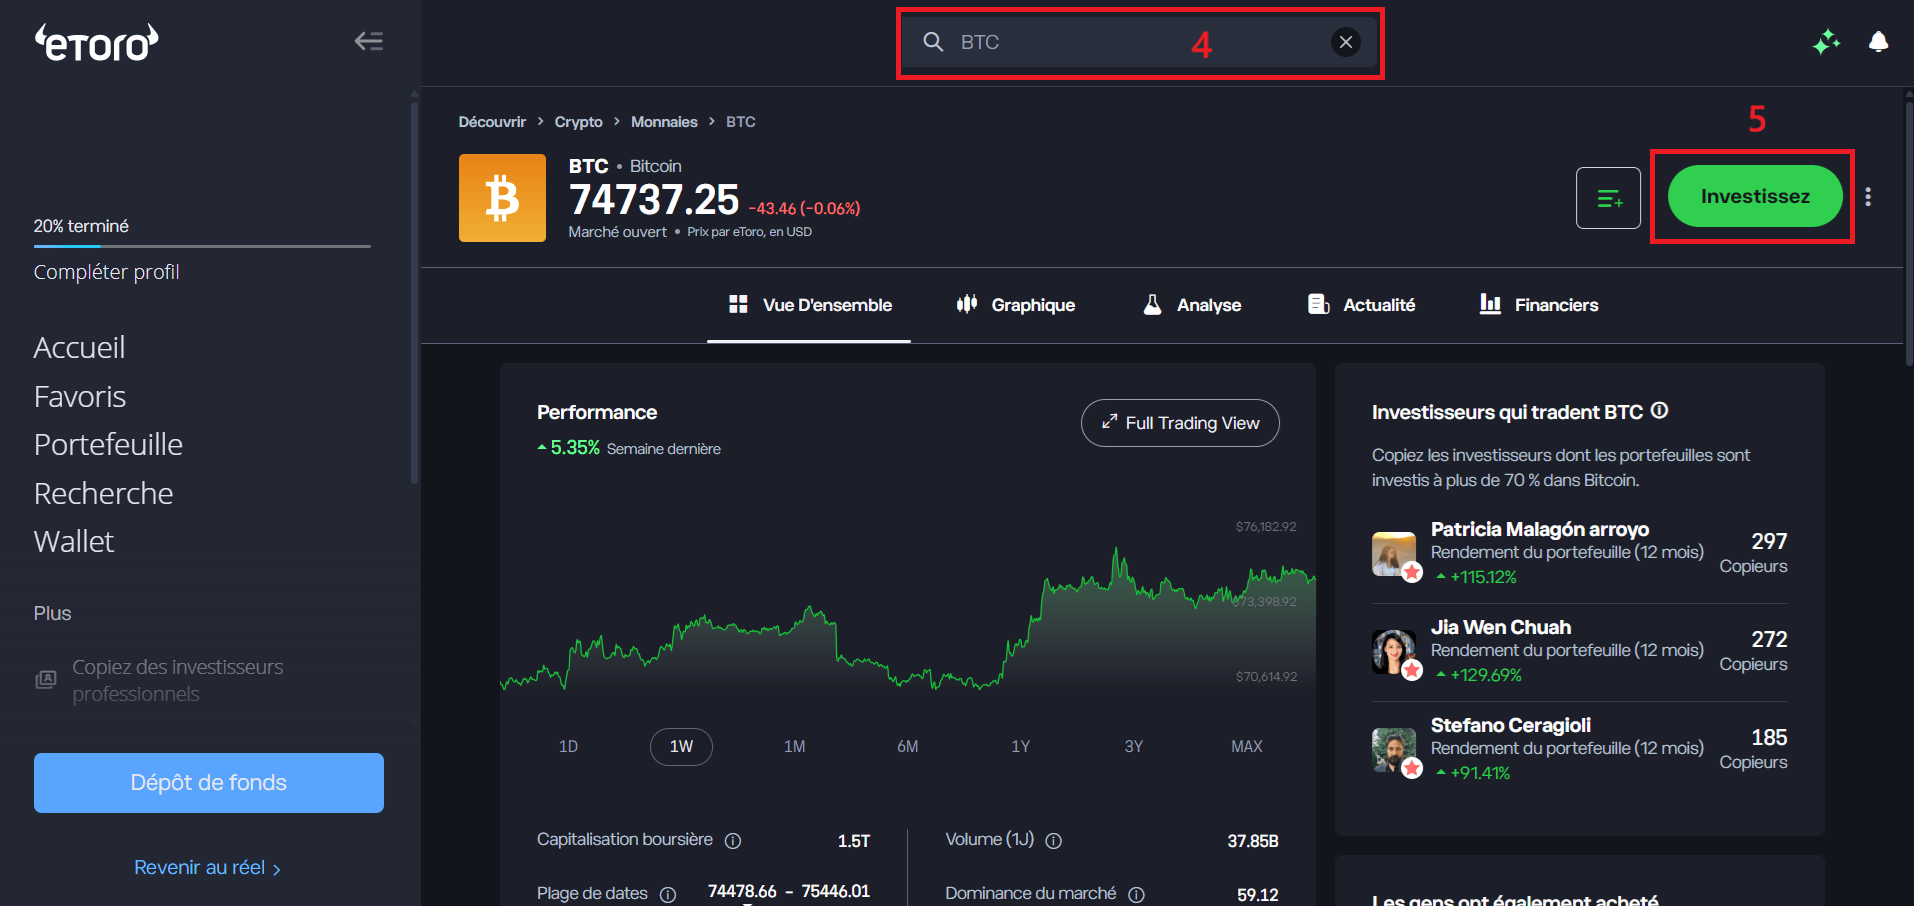This screenshot has height=906, width=1914.
Task: Open Recherche in sidebar
Action: [x=103, y=494]
